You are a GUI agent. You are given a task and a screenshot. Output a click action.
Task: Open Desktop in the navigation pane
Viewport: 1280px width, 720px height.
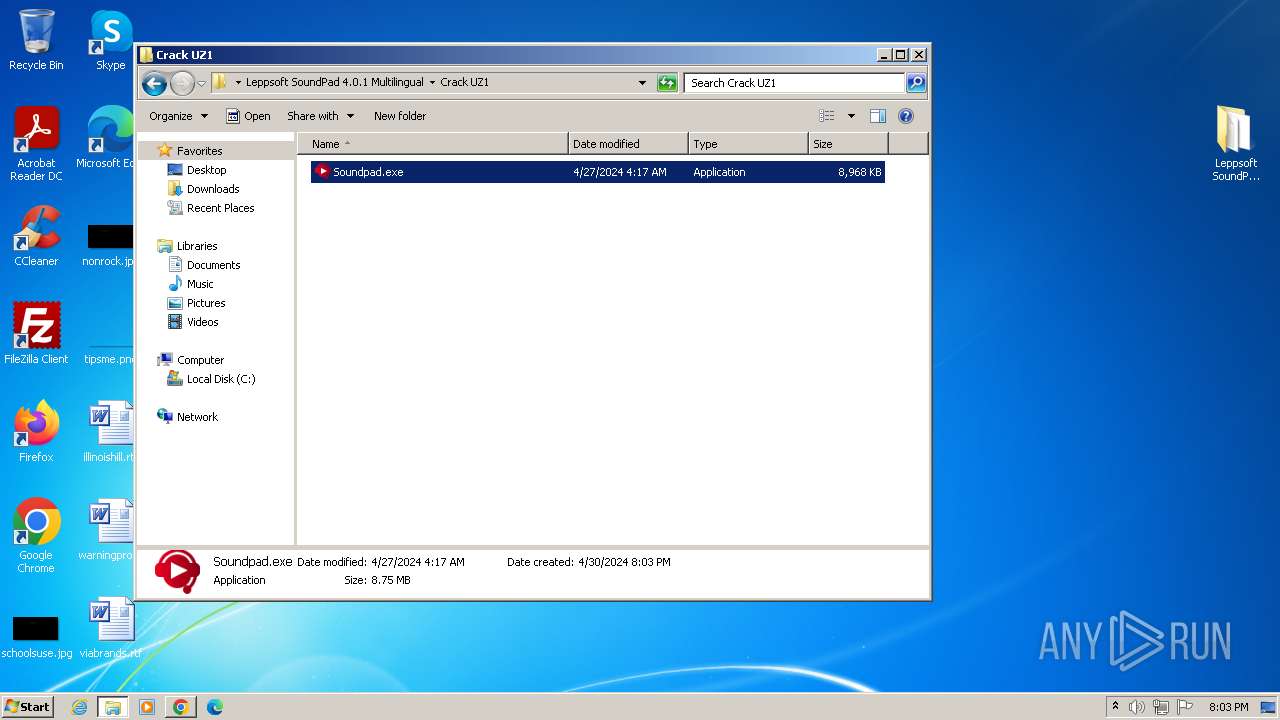(206, 170)
